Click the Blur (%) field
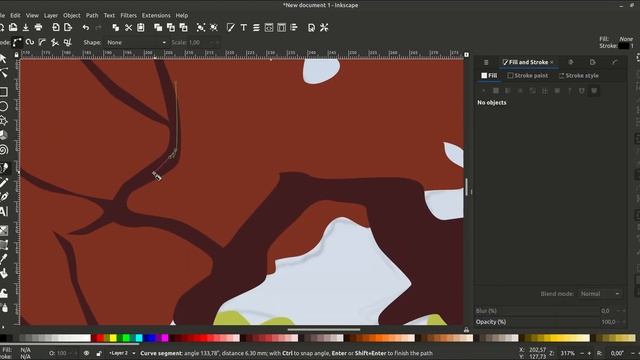 (551, 311)
